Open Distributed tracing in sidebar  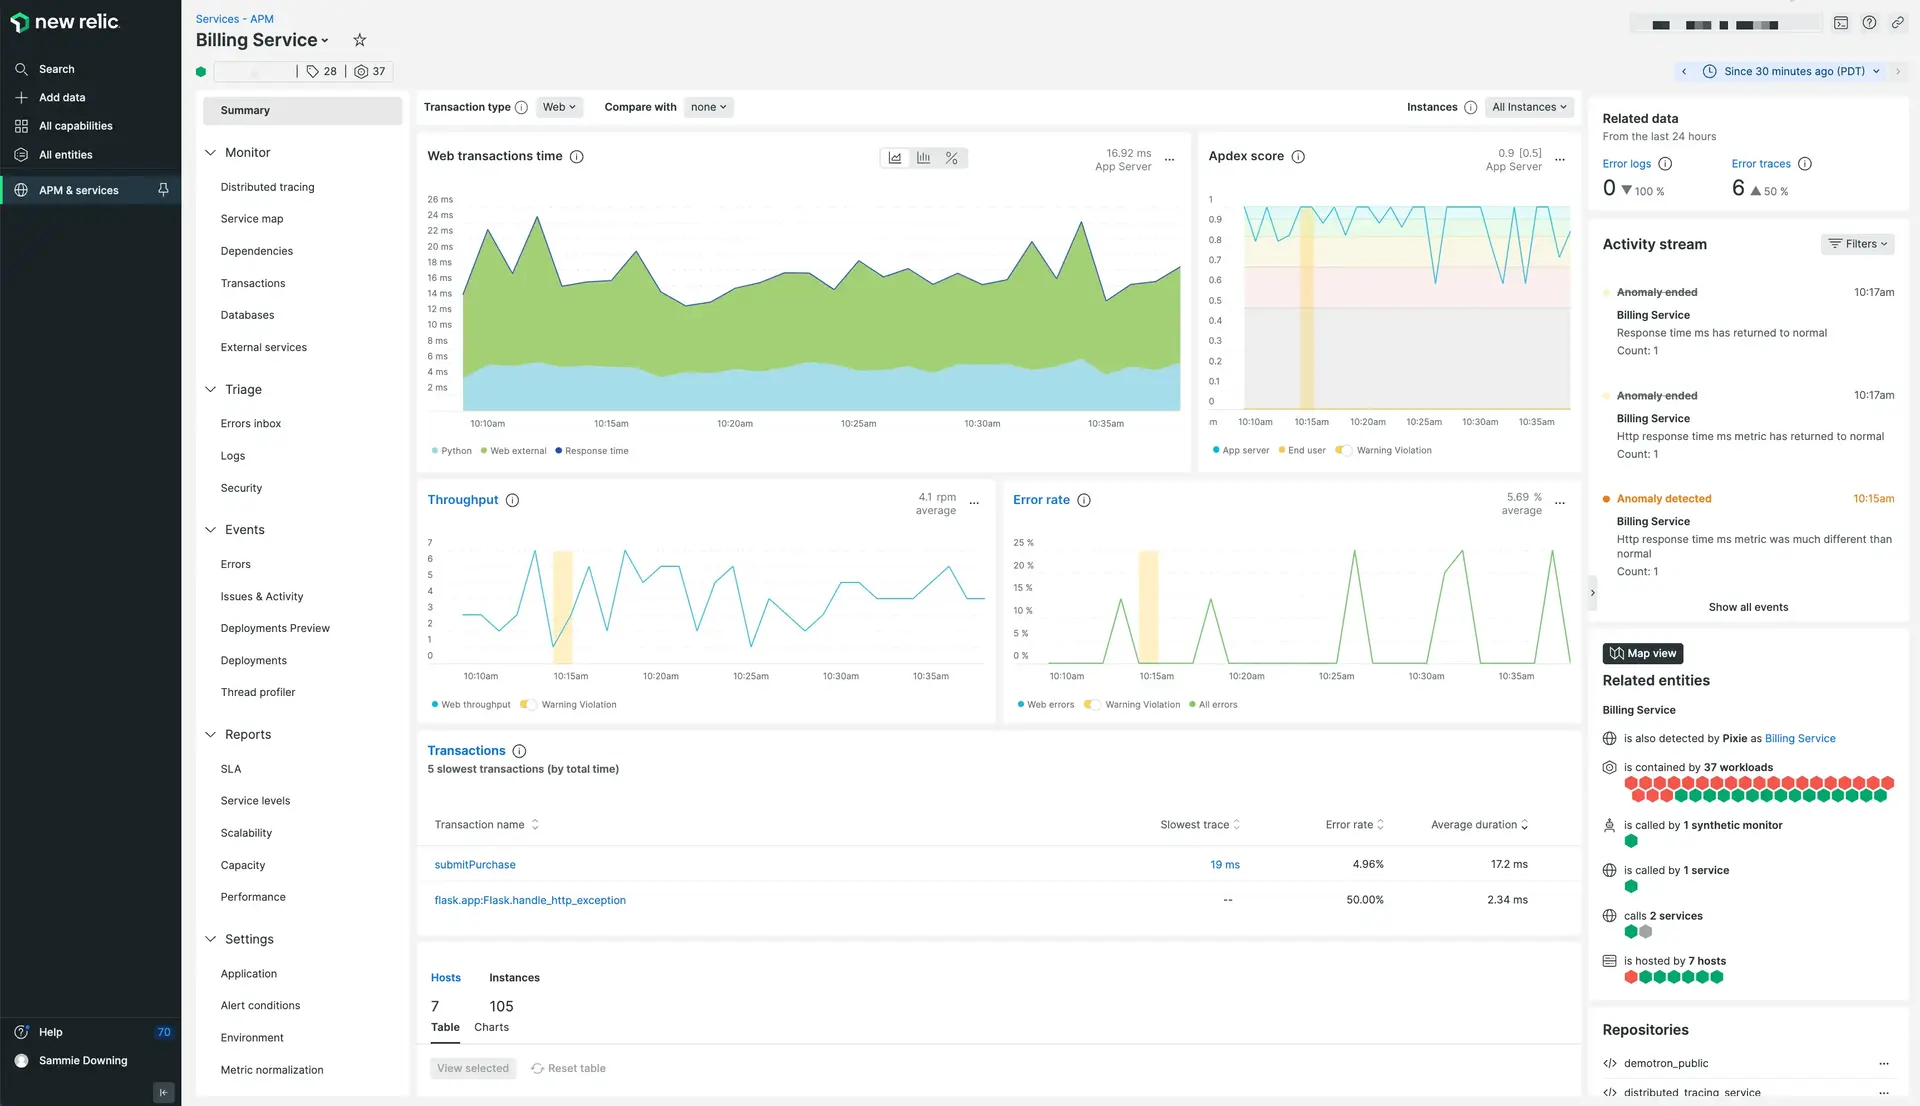click(x=267, y=187)
